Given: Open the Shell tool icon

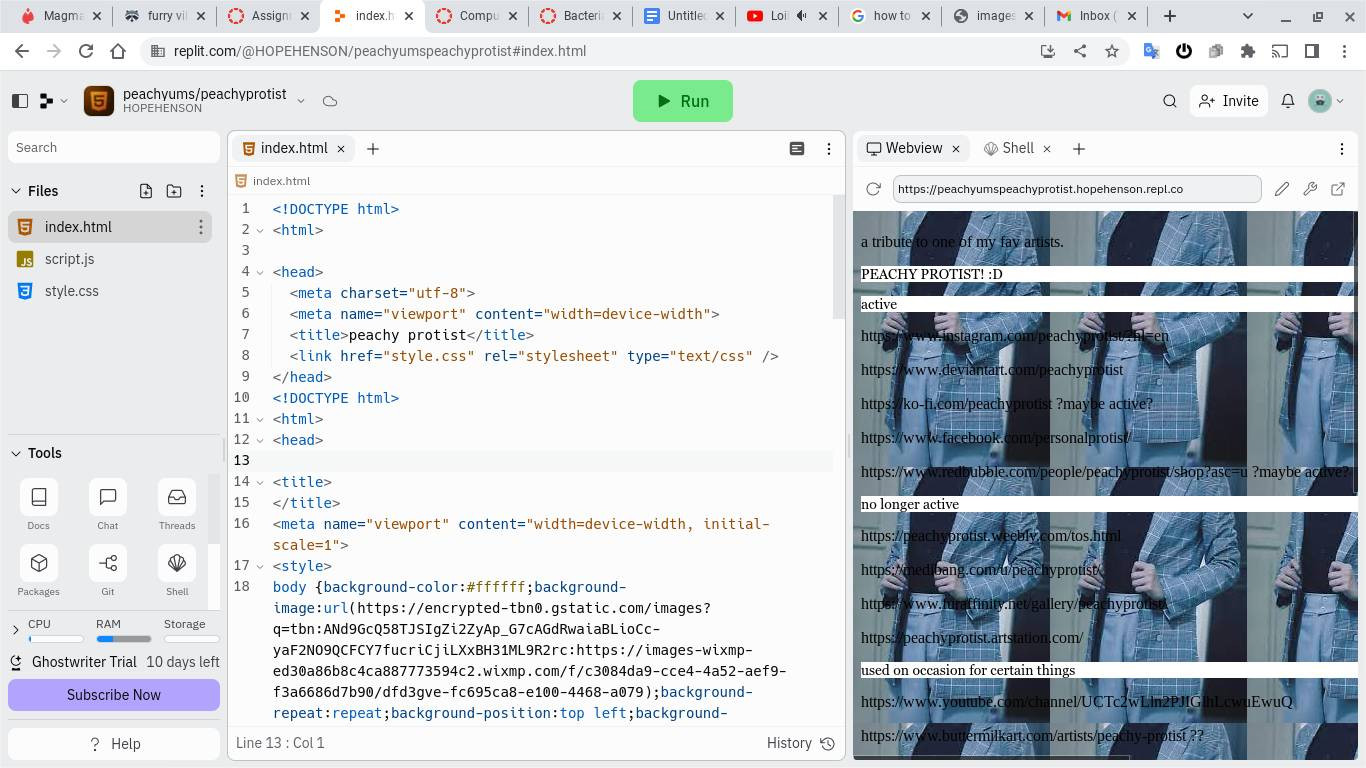Looking at the screenshot, I should [x=177, y=571].
